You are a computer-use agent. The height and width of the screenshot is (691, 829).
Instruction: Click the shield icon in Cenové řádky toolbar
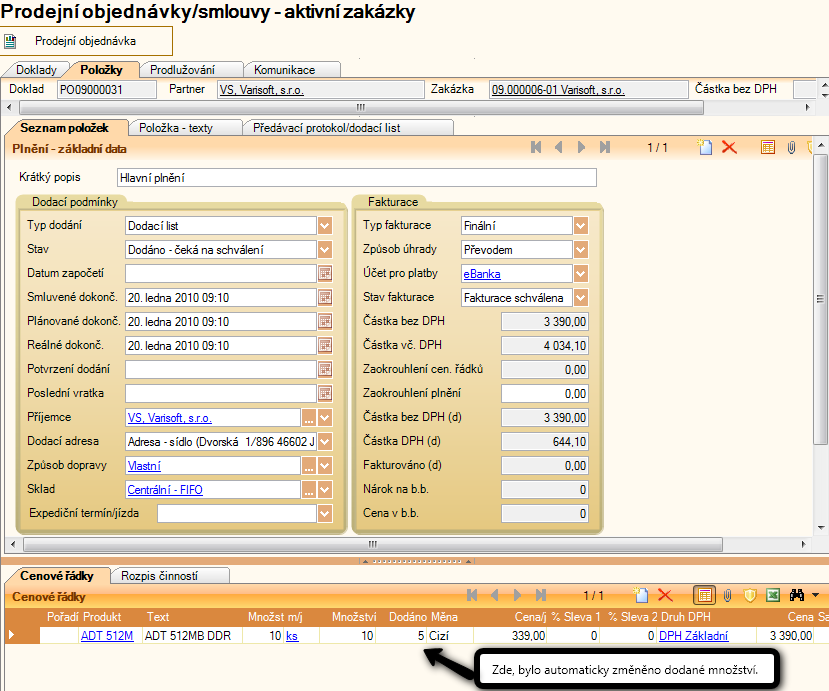[x=750, y=595]
